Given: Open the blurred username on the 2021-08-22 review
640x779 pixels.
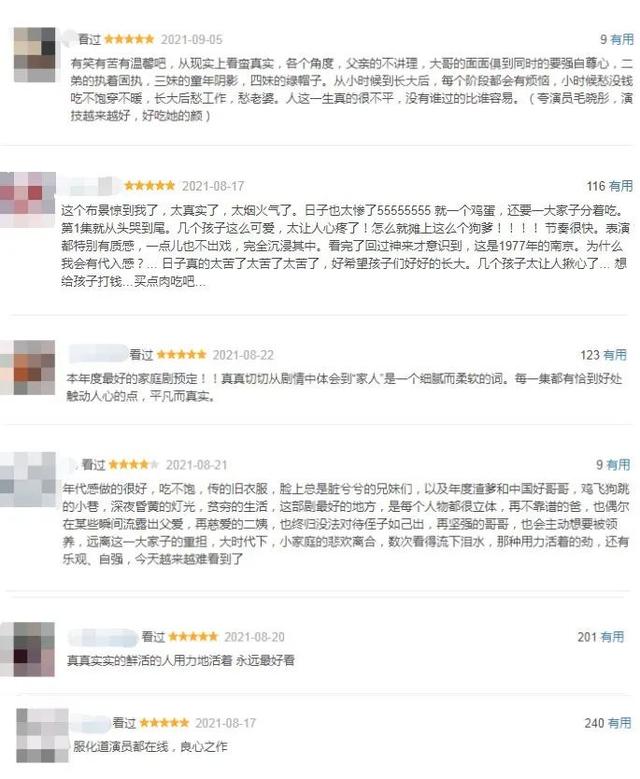Looking at the screenshot, I should [98, 354].
